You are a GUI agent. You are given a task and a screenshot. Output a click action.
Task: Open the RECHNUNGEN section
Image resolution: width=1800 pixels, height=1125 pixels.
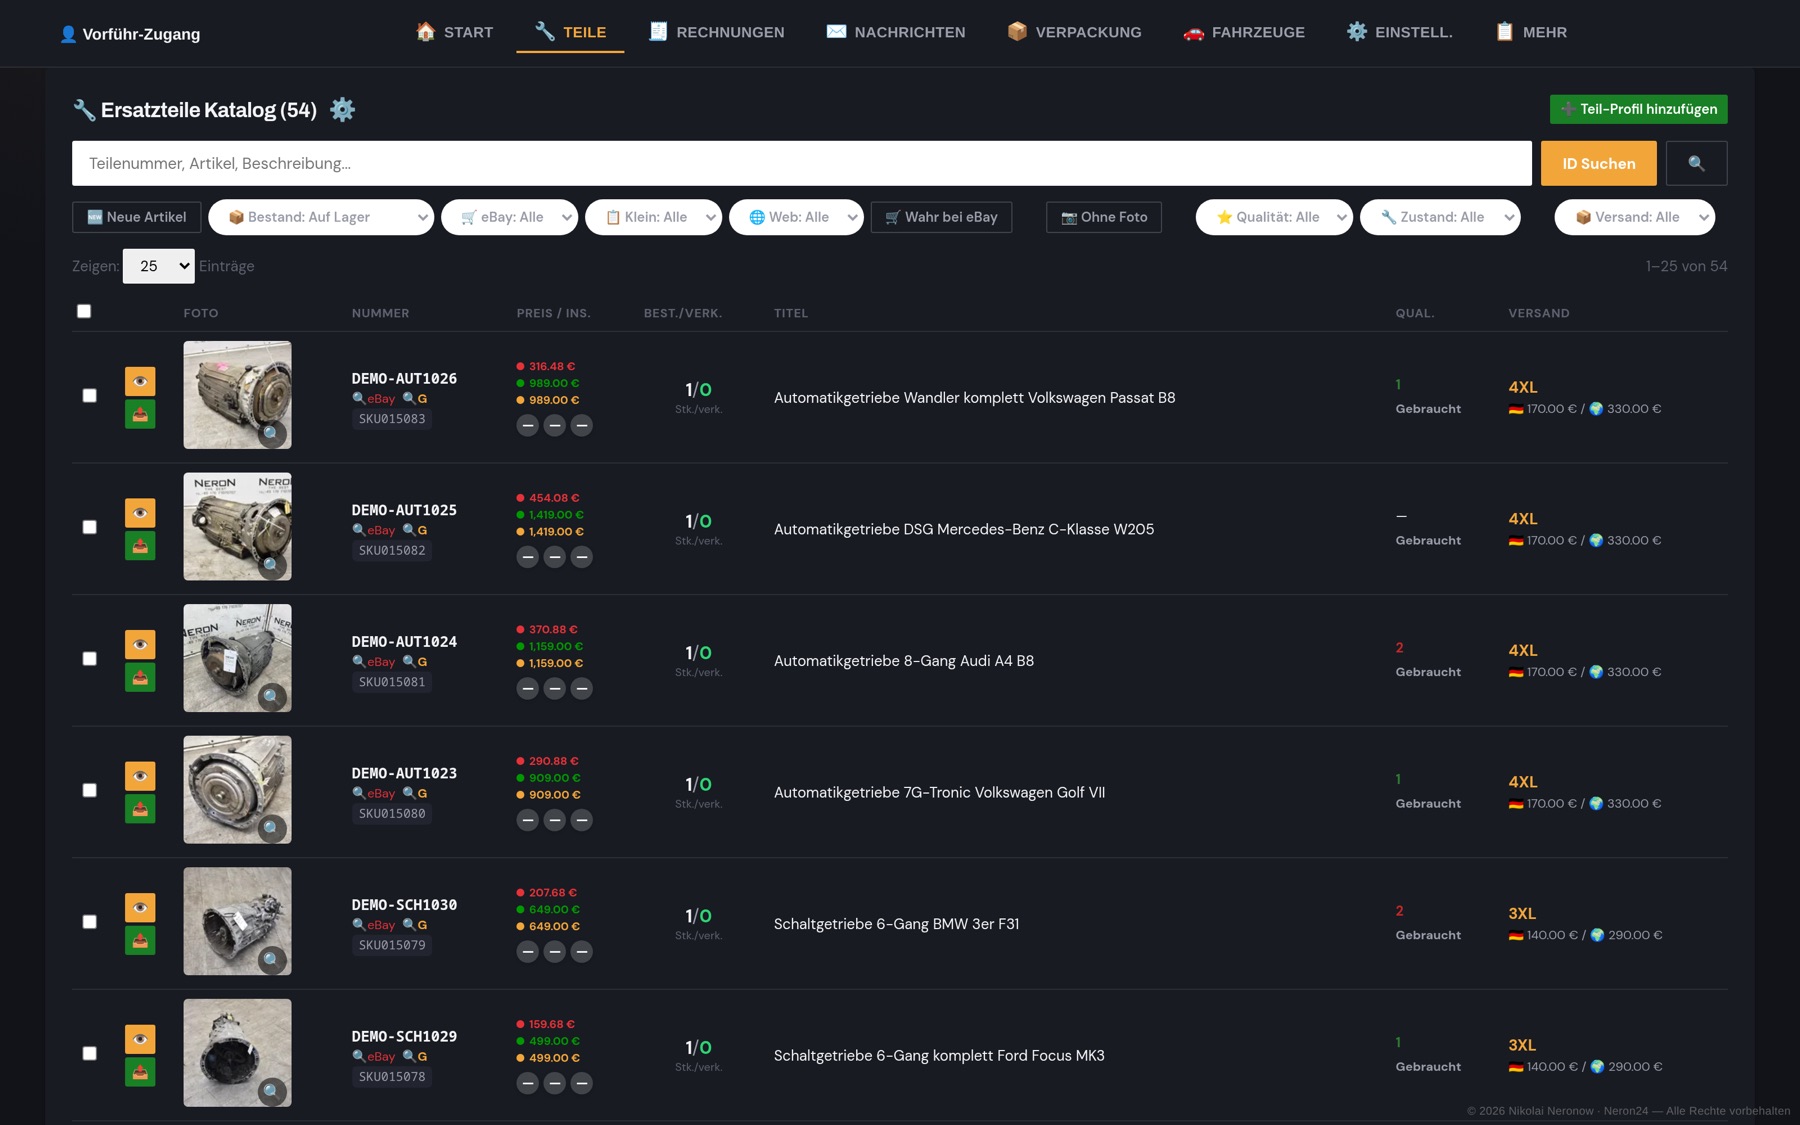(716, 32)
